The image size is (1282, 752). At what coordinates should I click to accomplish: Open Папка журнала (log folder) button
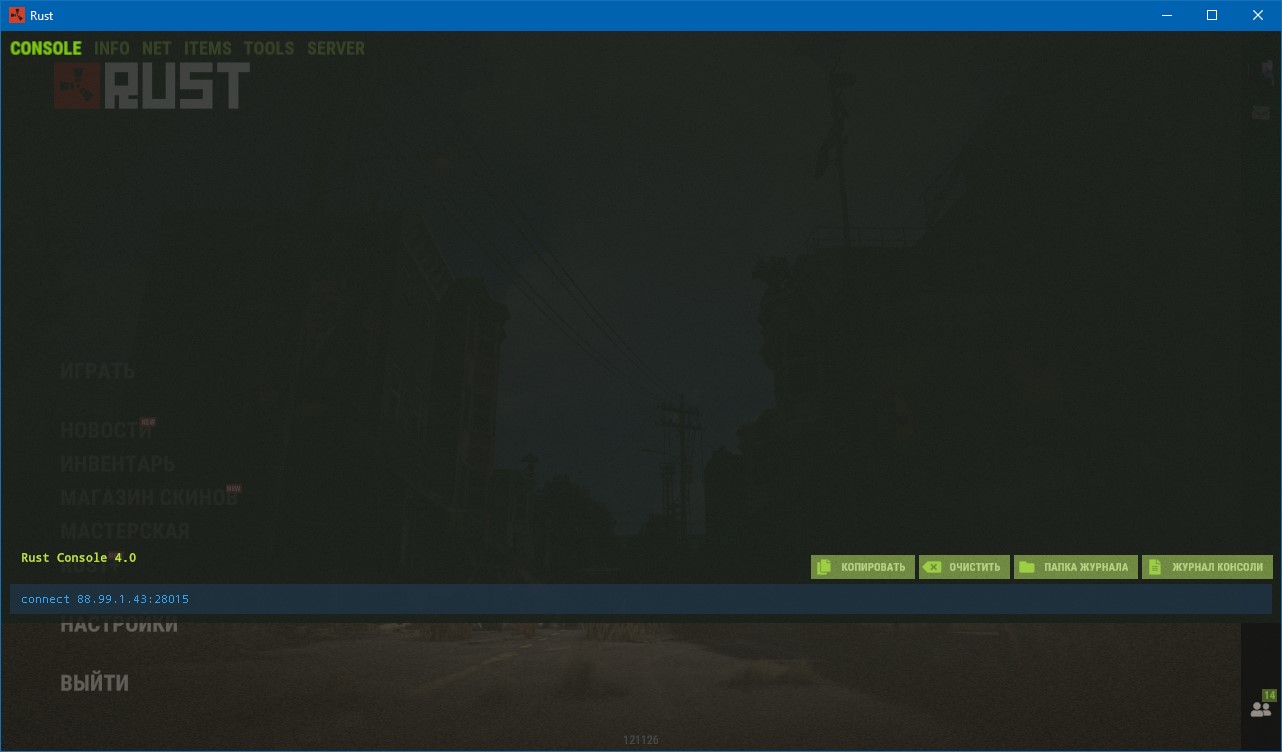[x=1075, y=567]
